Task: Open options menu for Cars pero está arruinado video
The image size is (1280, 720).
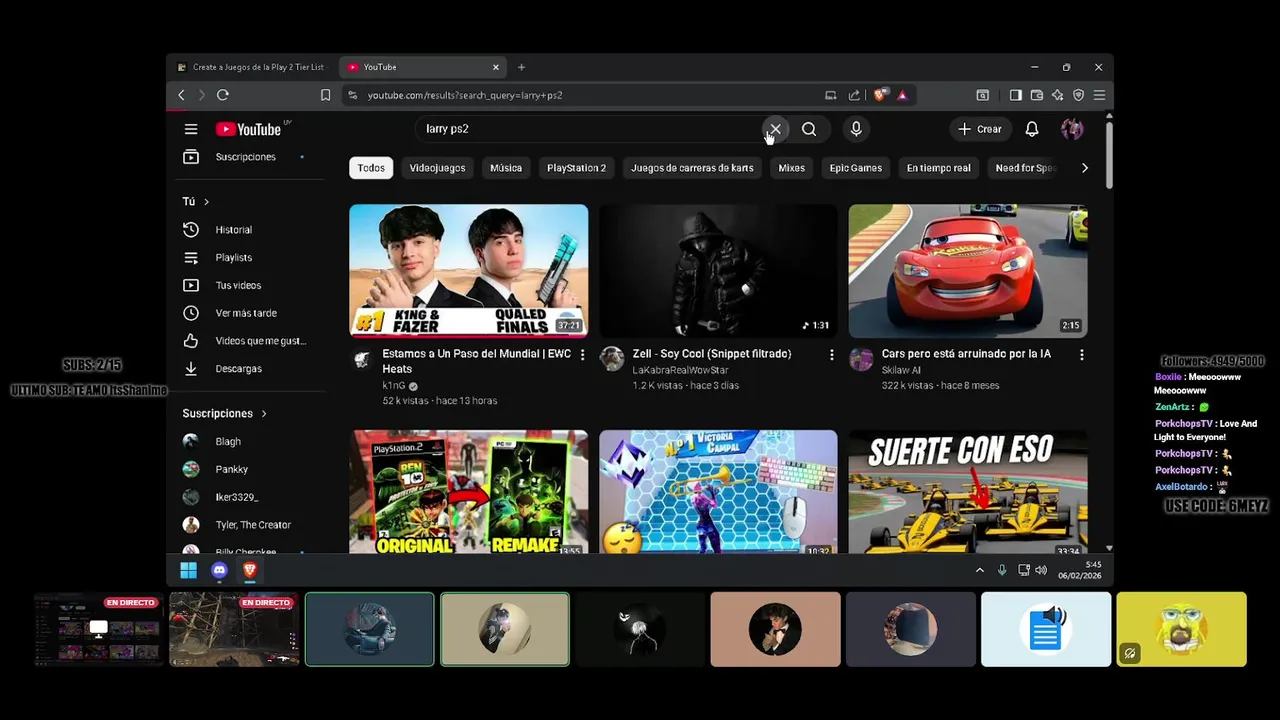Action: coord(1081,355)
